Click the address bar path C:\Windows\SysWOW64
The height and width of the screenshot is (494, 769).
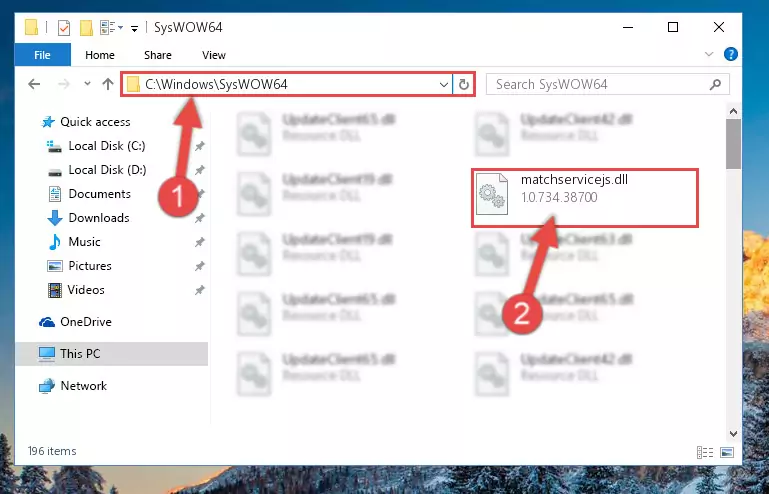click(x=216, y=84)
